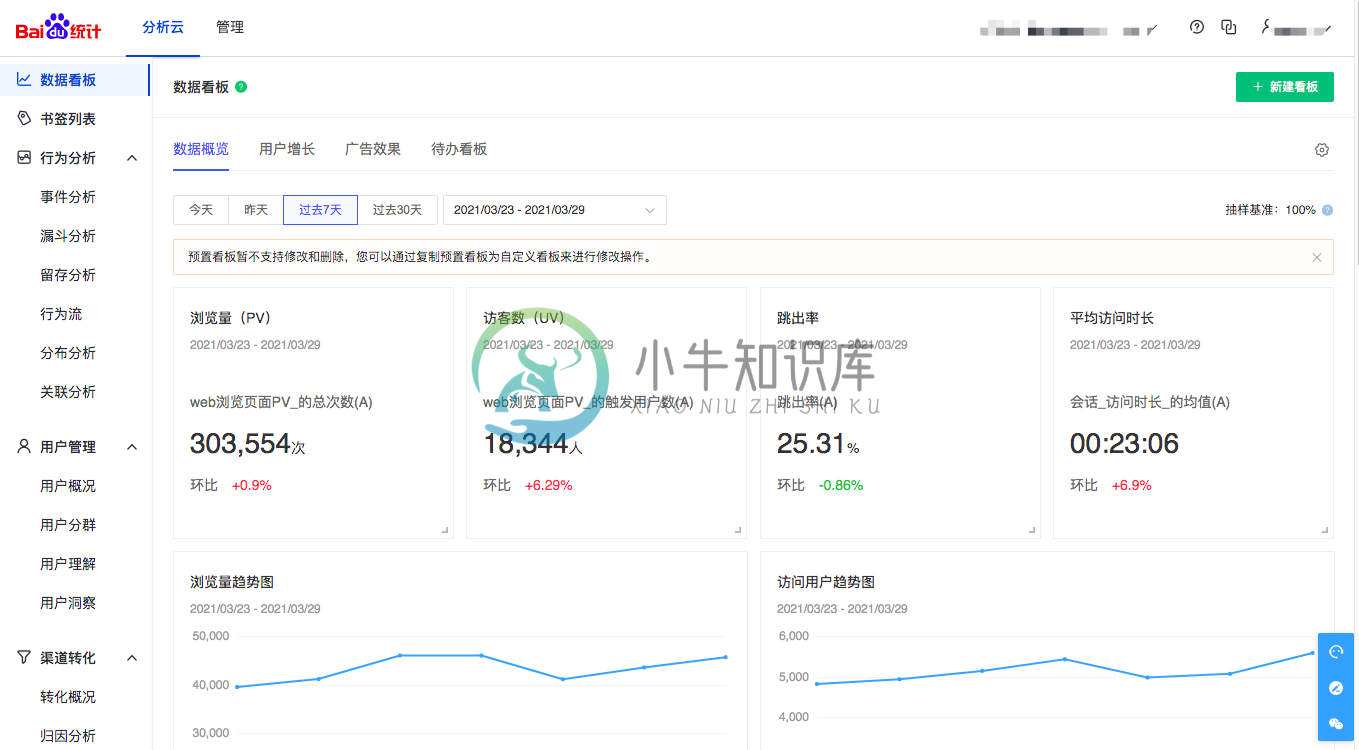The height and width of the screenshot is (750, 1359).
Task: Click the 00:23:06 average duration value
Action: click(x=1125, y=443)
